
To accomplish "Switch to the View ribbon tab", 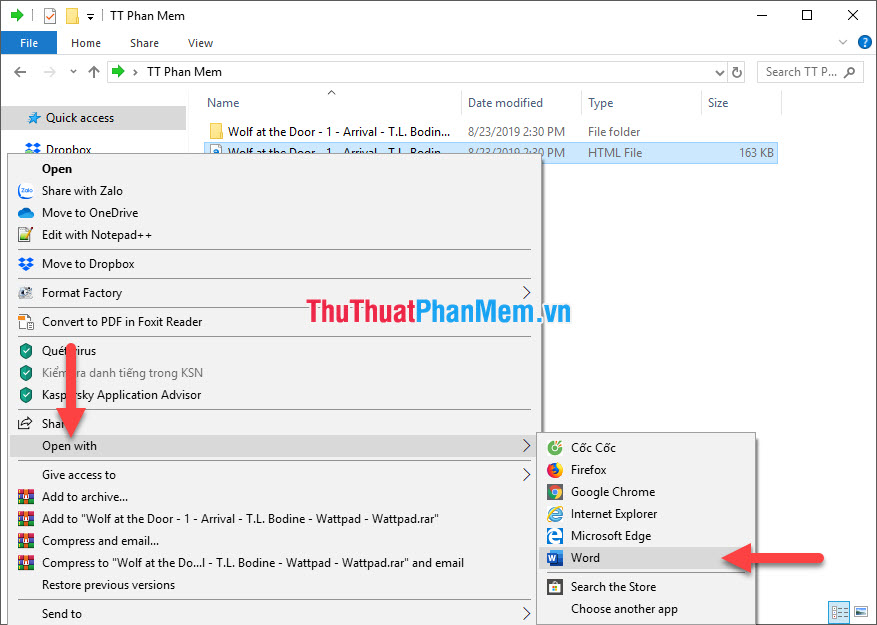I will (x=200, y=43).
